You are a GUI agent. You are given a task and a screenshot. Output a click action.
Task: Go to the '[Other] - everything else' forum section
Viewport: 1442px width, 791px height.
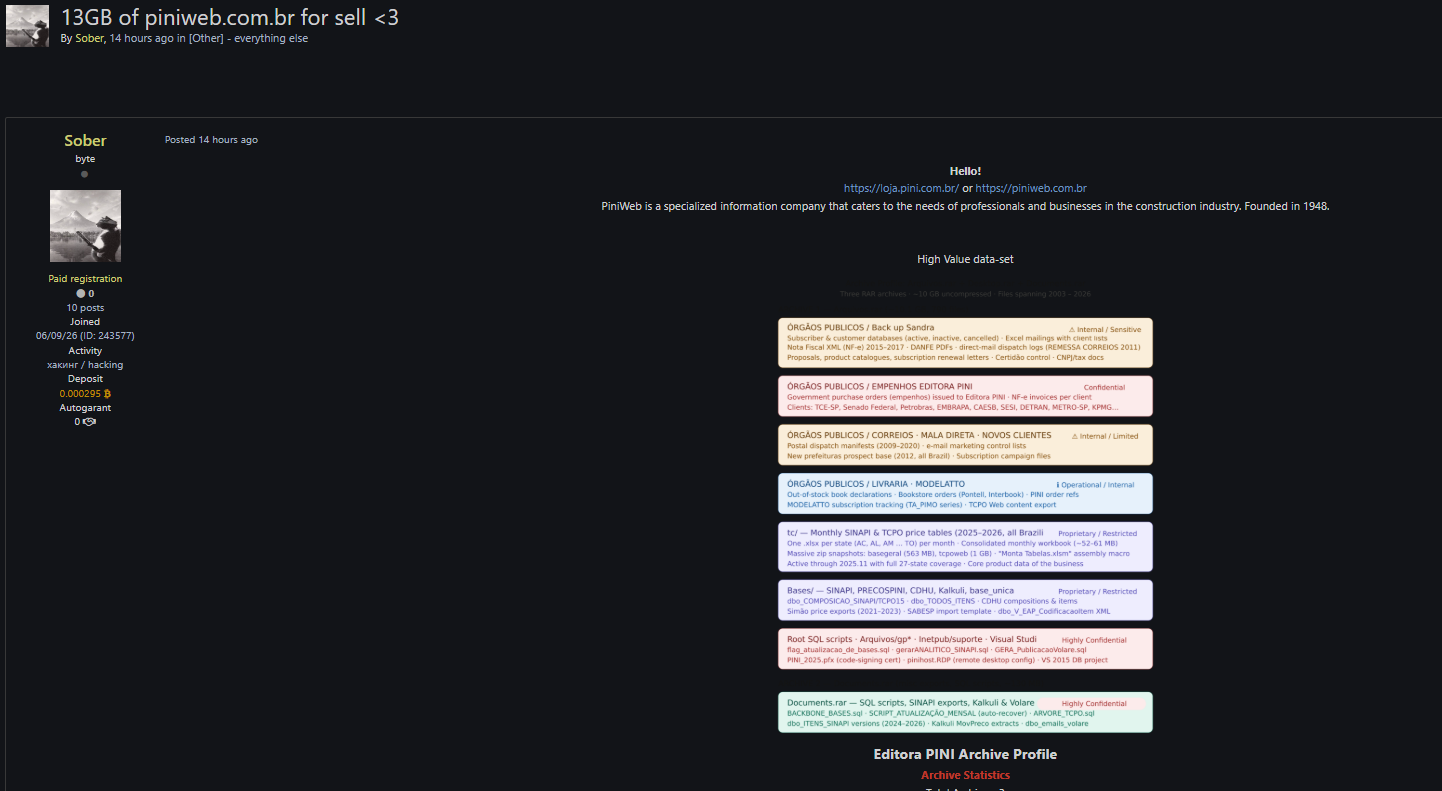point(248,38)
